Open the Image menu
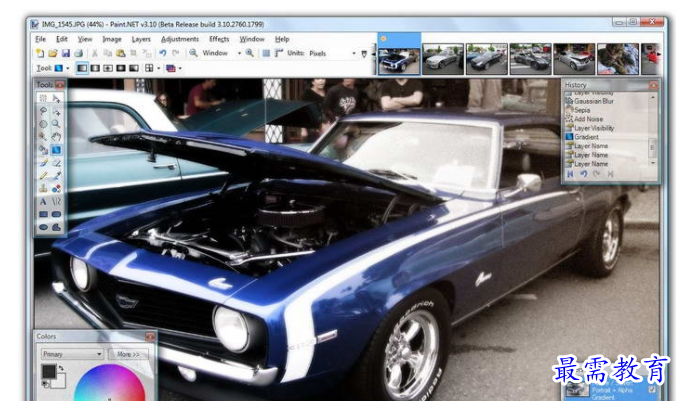Image resolution: width=676 pixels, height=401 pixels. [x=112, y=39]
